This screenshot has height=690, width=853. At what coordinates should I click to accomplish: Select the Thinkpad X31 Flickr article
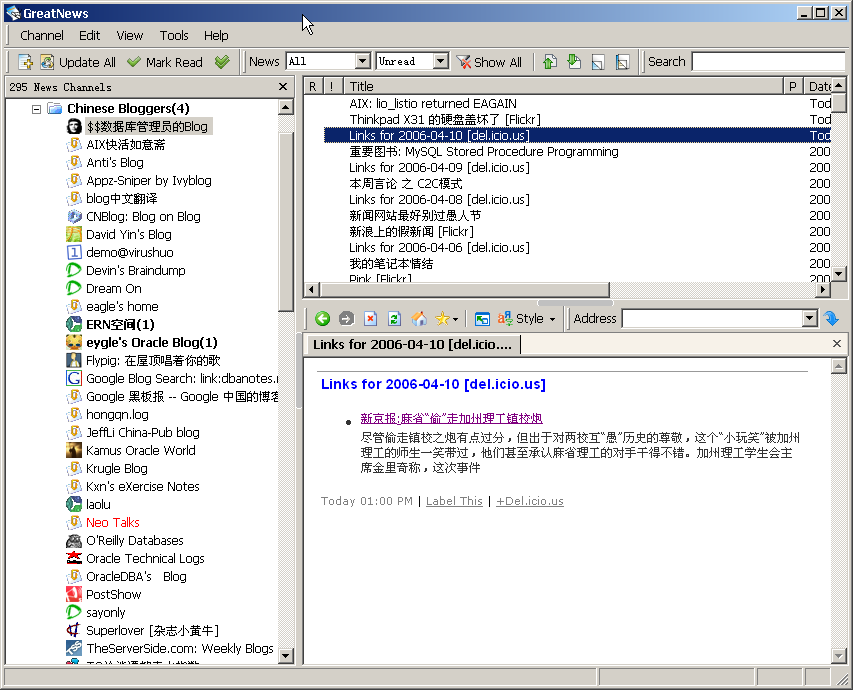[x=445, y=119]
